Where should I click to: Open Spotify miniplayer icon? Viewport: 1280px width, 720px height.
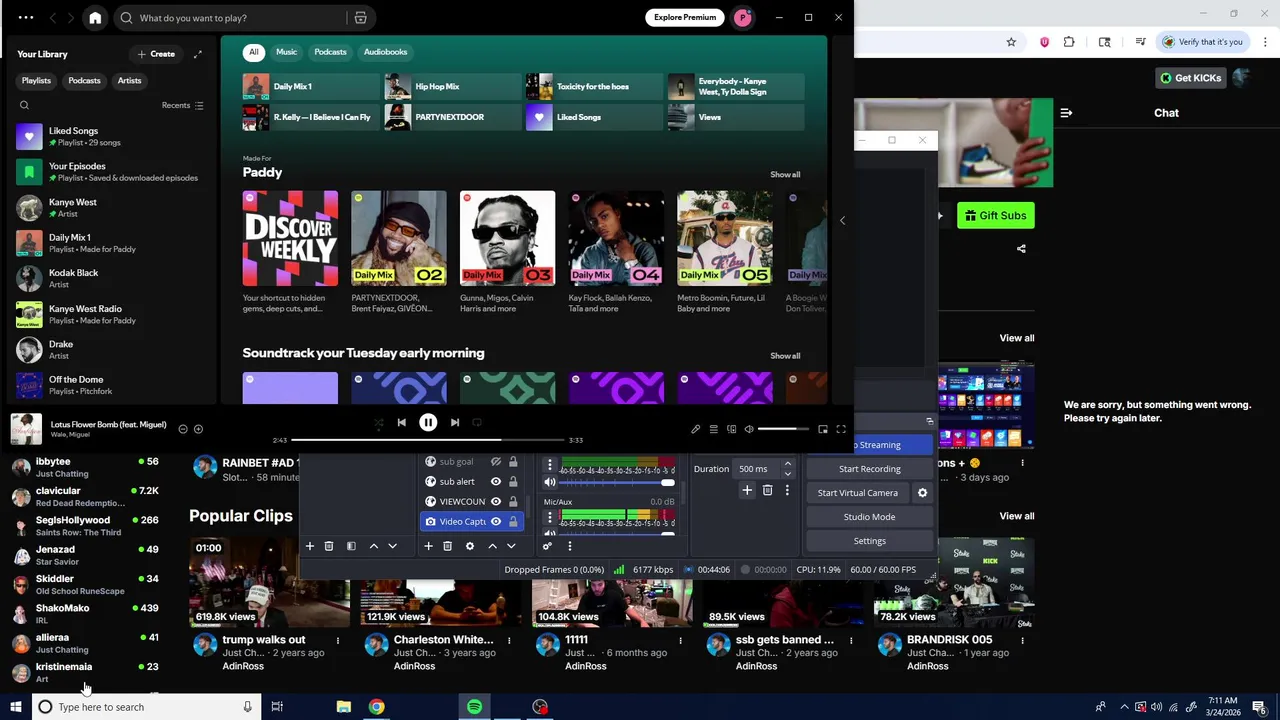pos(823,429)
